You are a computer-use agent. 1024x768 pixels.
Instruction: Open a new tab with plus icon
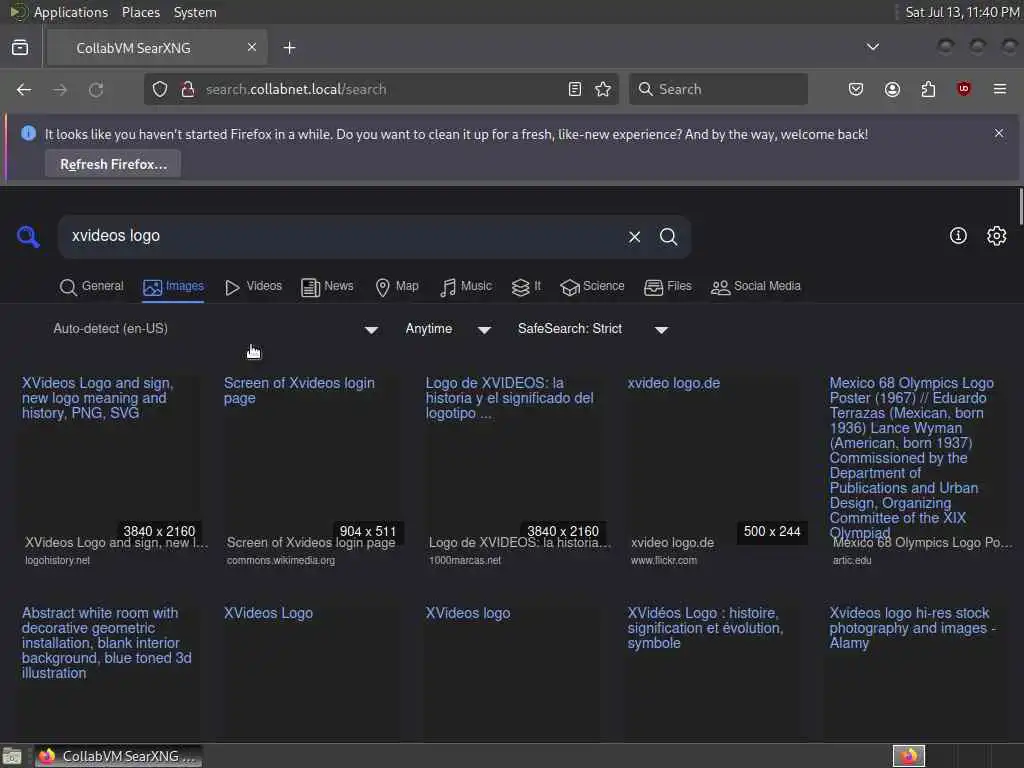point(289,48)
